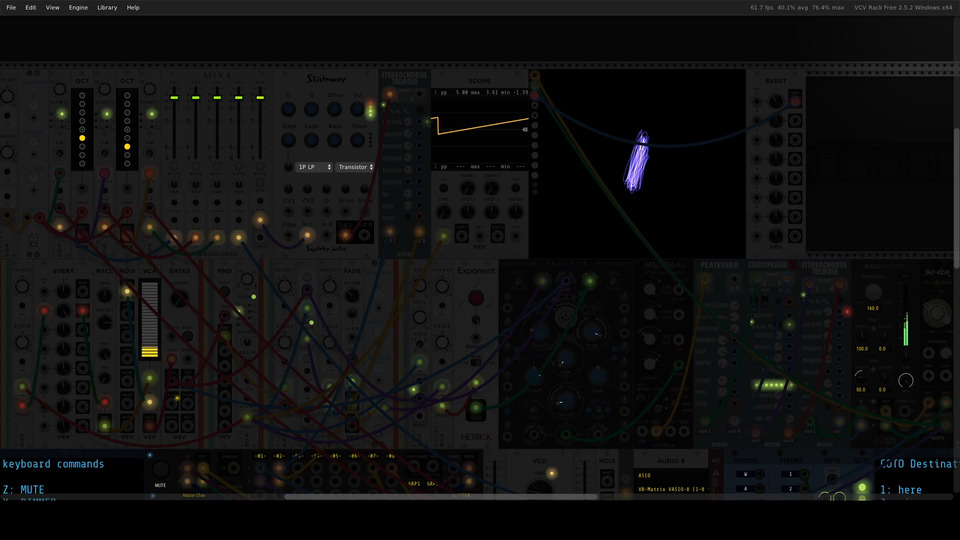Click the SCOPE waveform display
The image size is (960, 540).
[x=480, y=129]
